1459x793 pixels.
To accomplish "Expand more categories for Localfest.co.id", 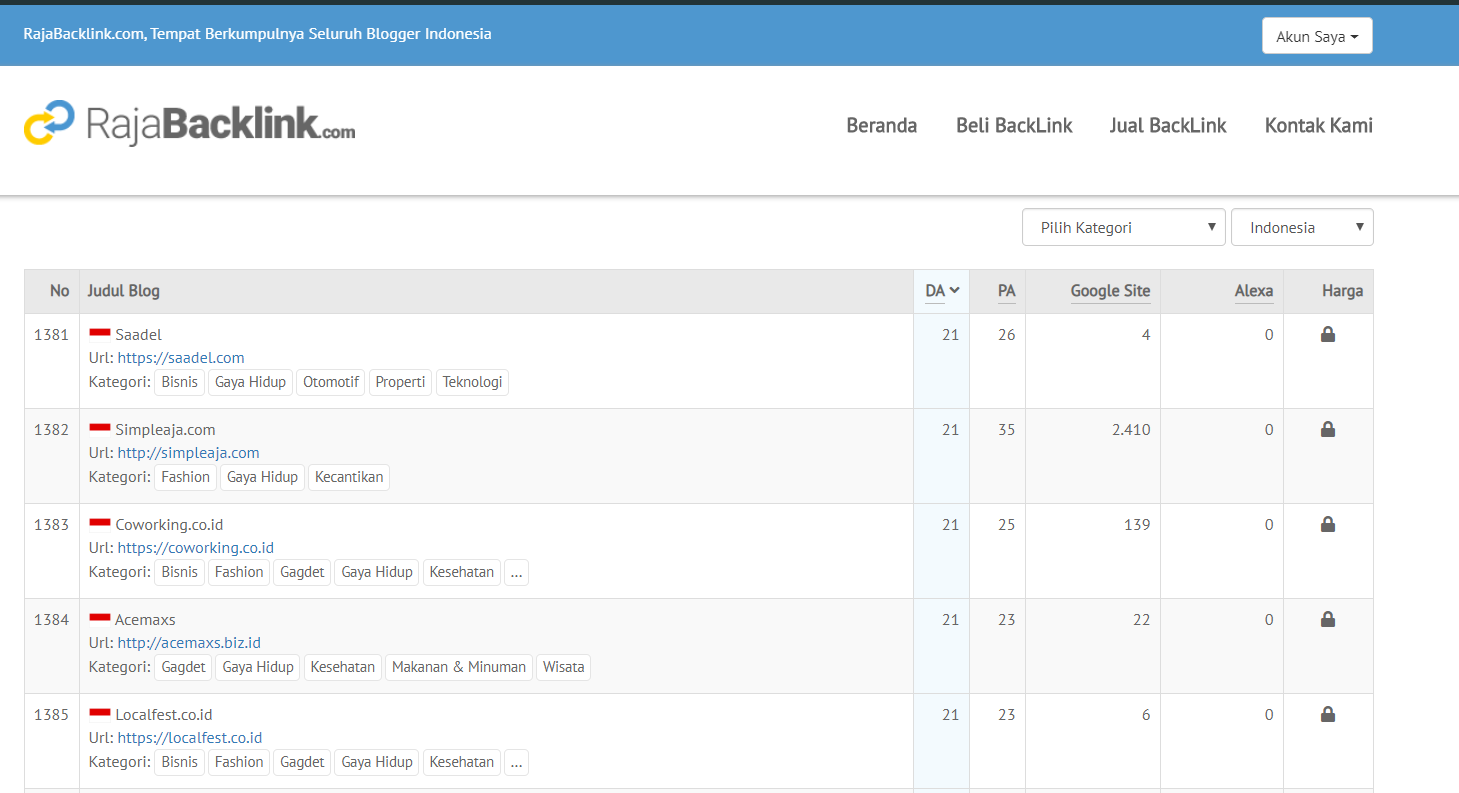I will click(516, 762).
